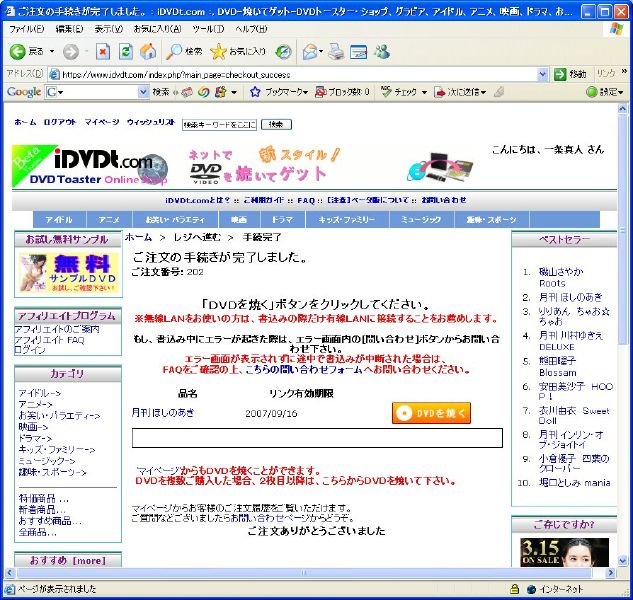Click the orange DVDを焼く button
This screenshot has width=633, height=600.
(x=431, y=413)
